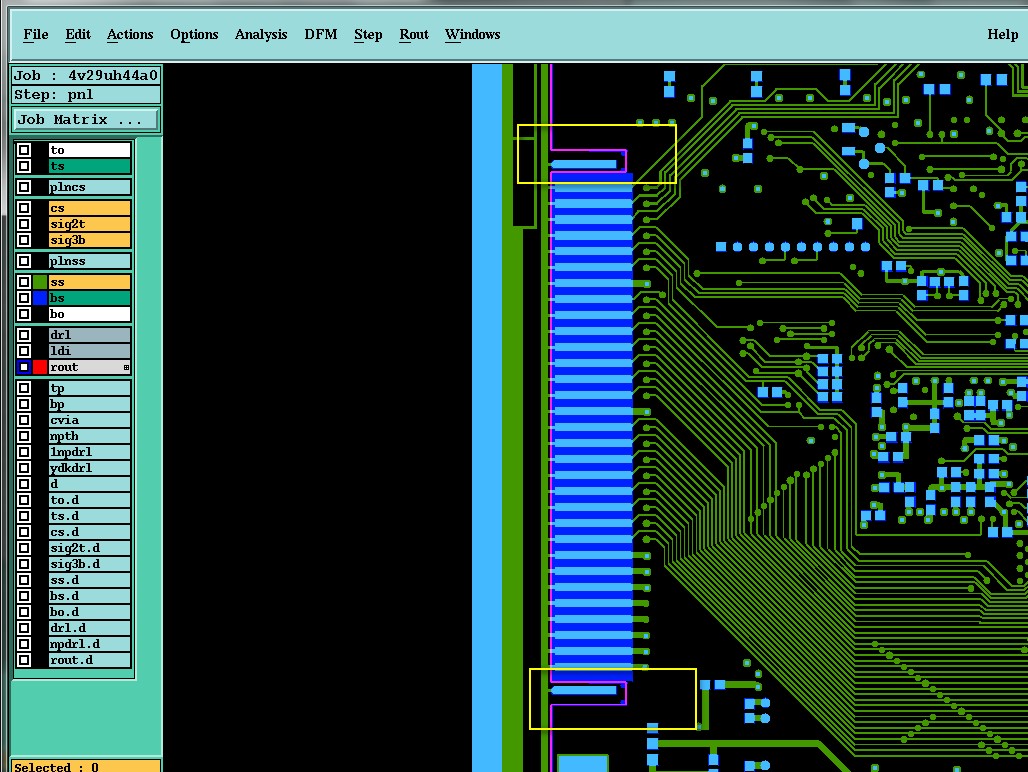Select the bs.d layer name
This screenshot has width=1028, height=772.
click(90, 596)
